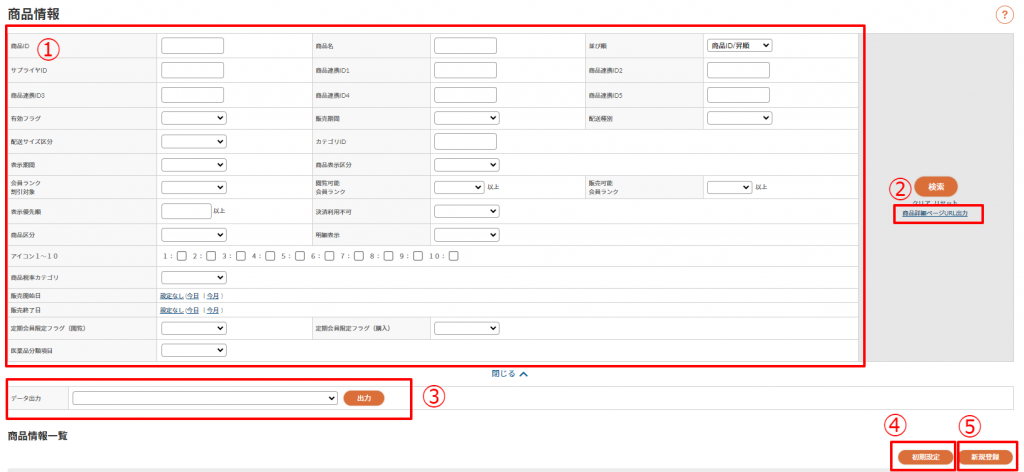Screen dimensions: 1024x472
Task: Open the 商品詳細ページURL出力 link
Action: click(935, 213)
